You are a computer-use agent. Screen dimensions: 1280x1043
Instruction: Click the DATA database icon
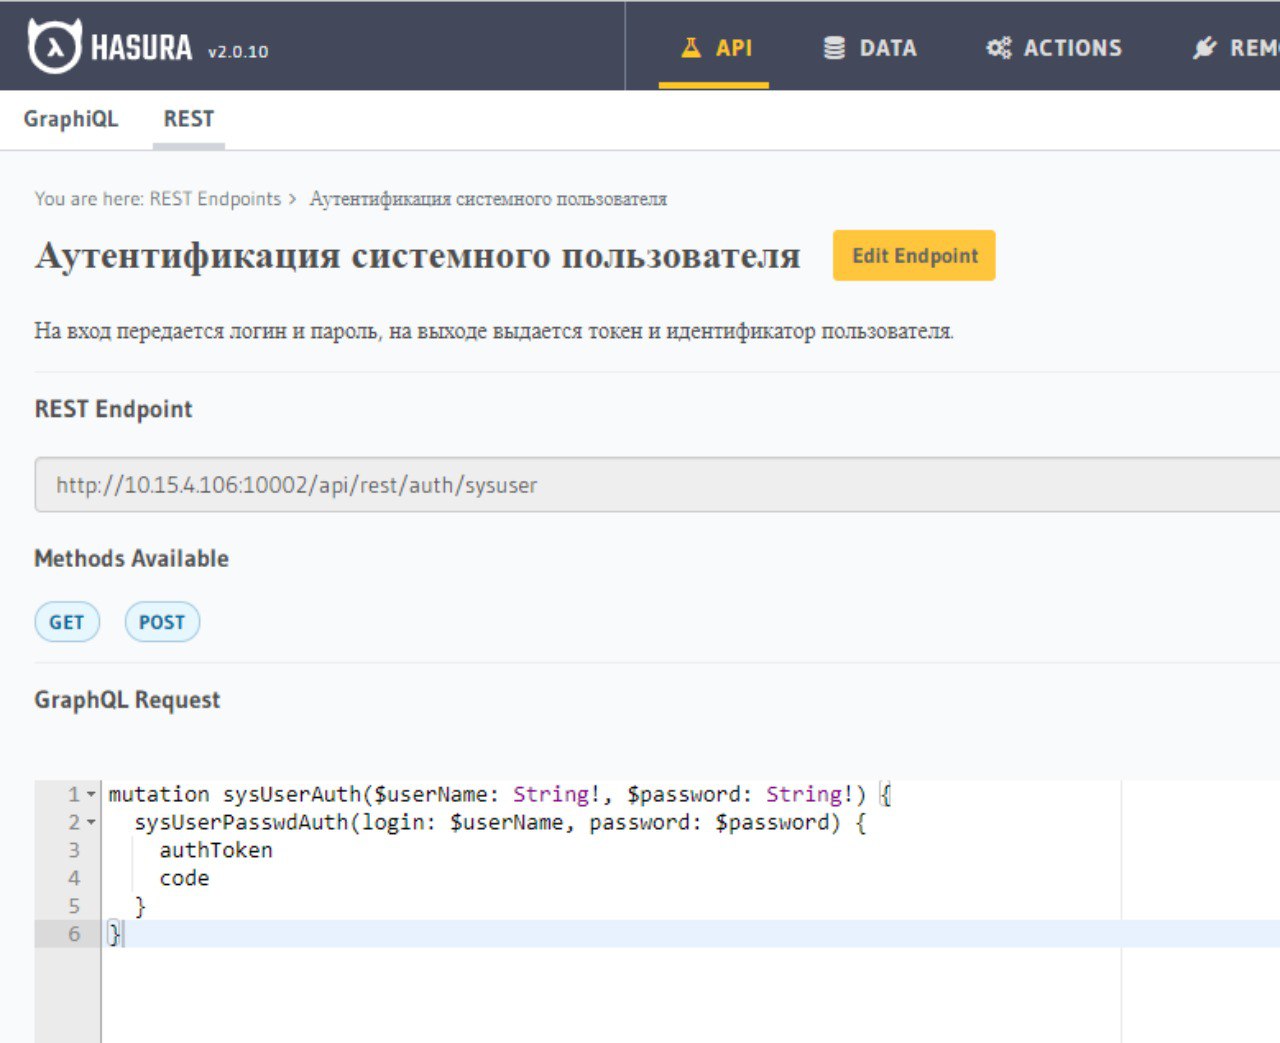click(x=834, y=47)
